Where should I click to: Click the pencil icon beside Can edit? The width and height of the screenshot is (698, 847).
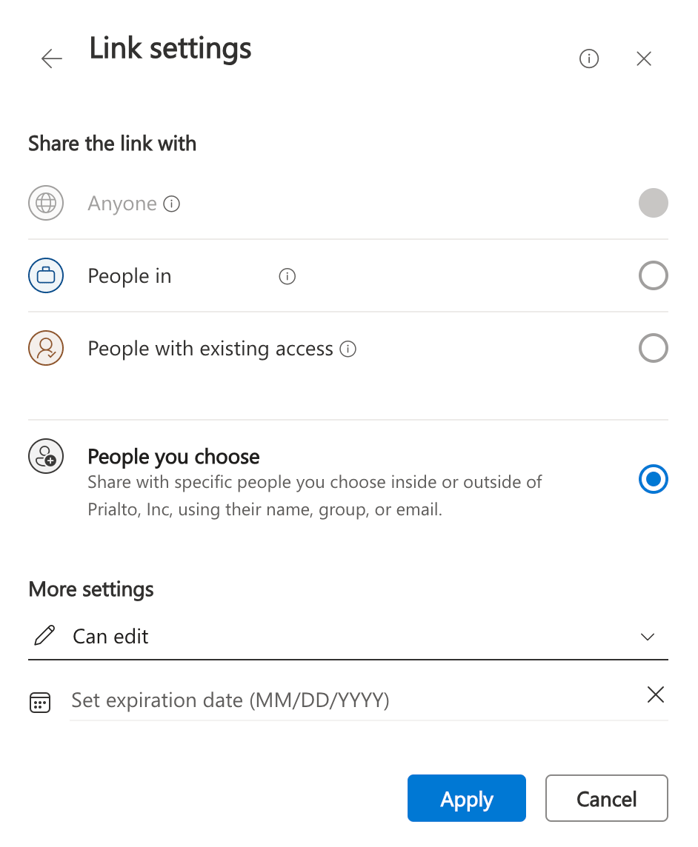click(44, 636)
